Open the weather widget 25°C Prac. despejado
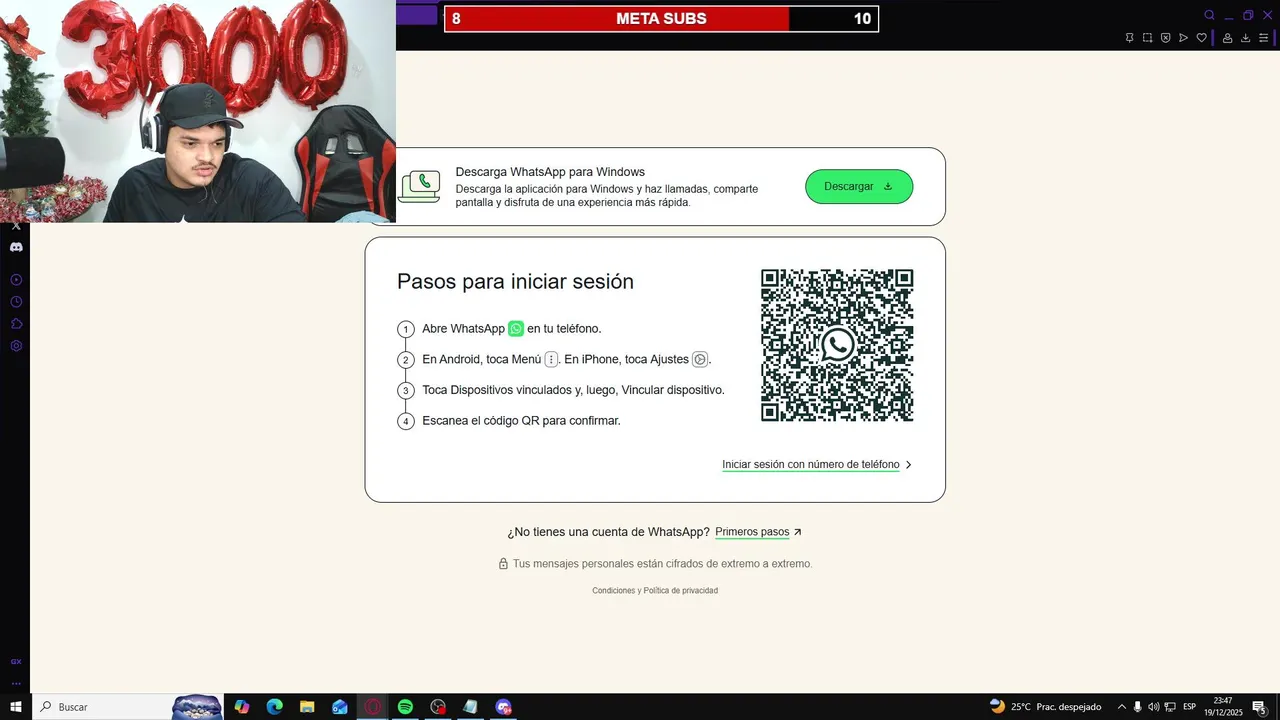 (x=1045, y=707)
